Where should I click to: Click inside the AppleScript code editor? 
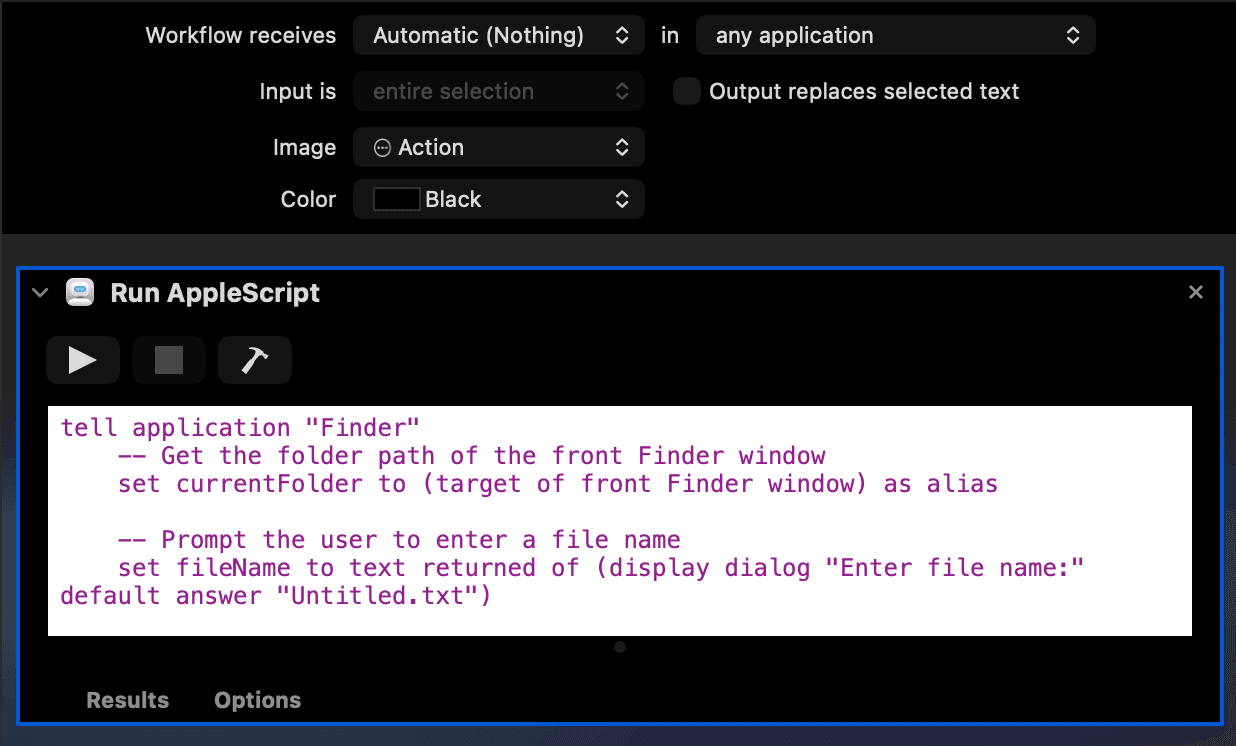pyautogui.click(x=618, y=520)
